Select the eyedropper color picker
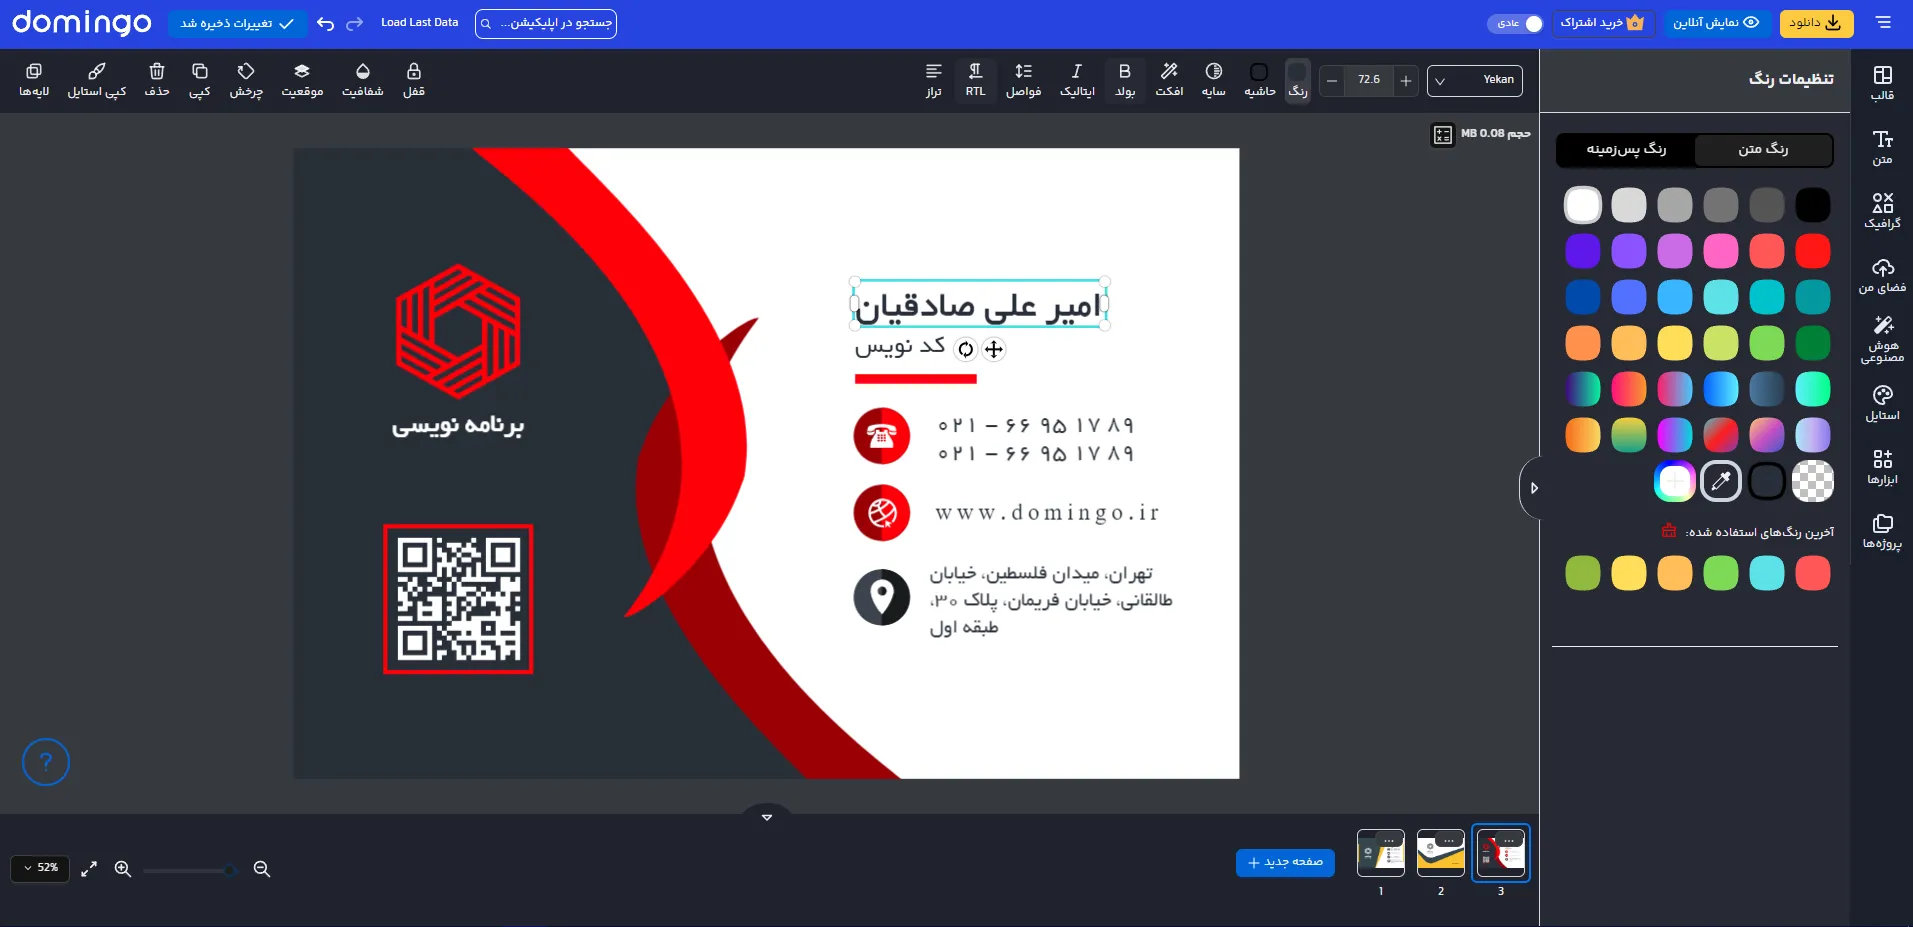The width and height of the screenshot is (1913, 927). click(x=1721, y=481)
